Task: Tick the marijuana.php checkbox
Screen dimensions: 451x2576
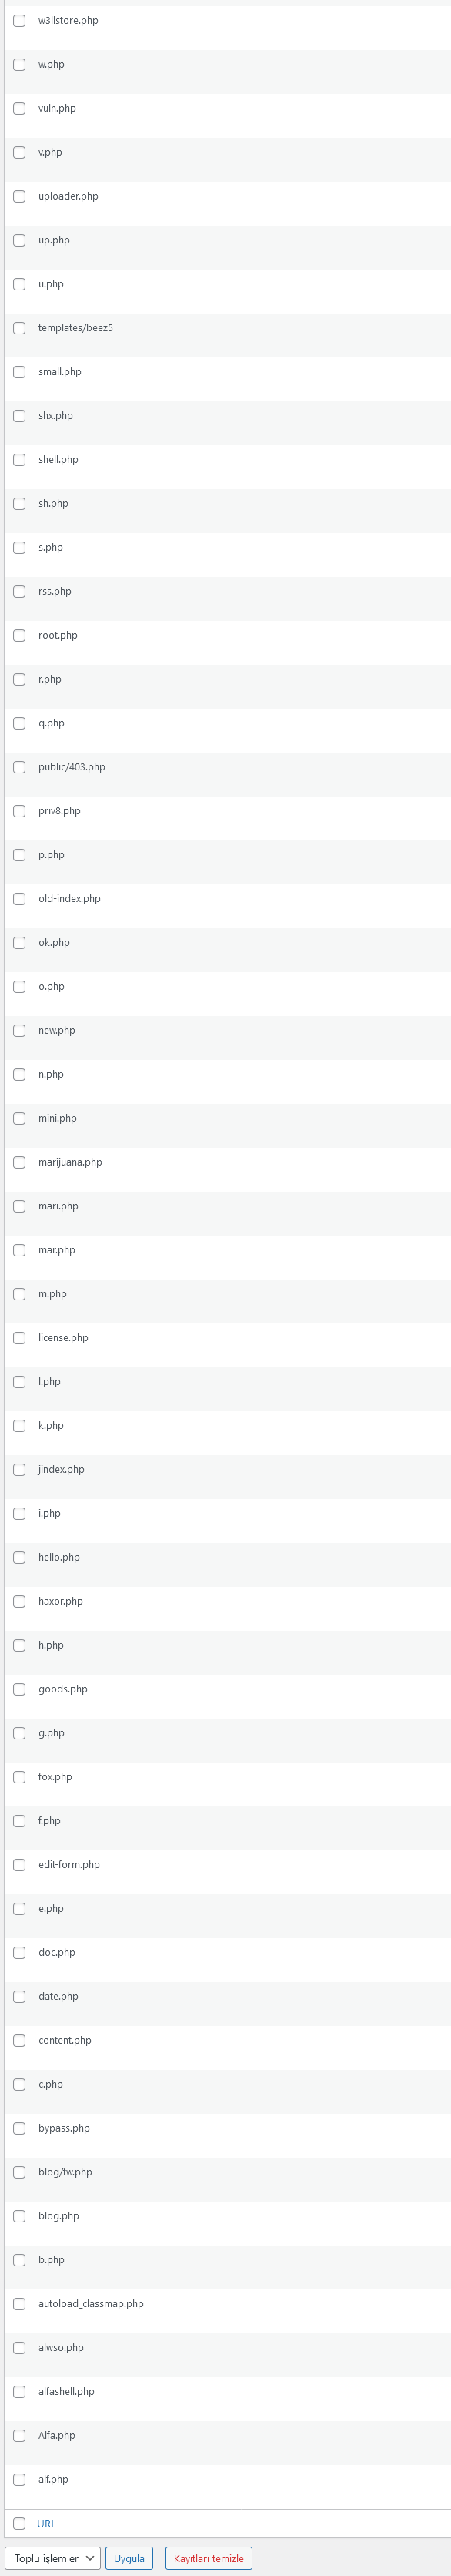Action: click(19, 1162)
